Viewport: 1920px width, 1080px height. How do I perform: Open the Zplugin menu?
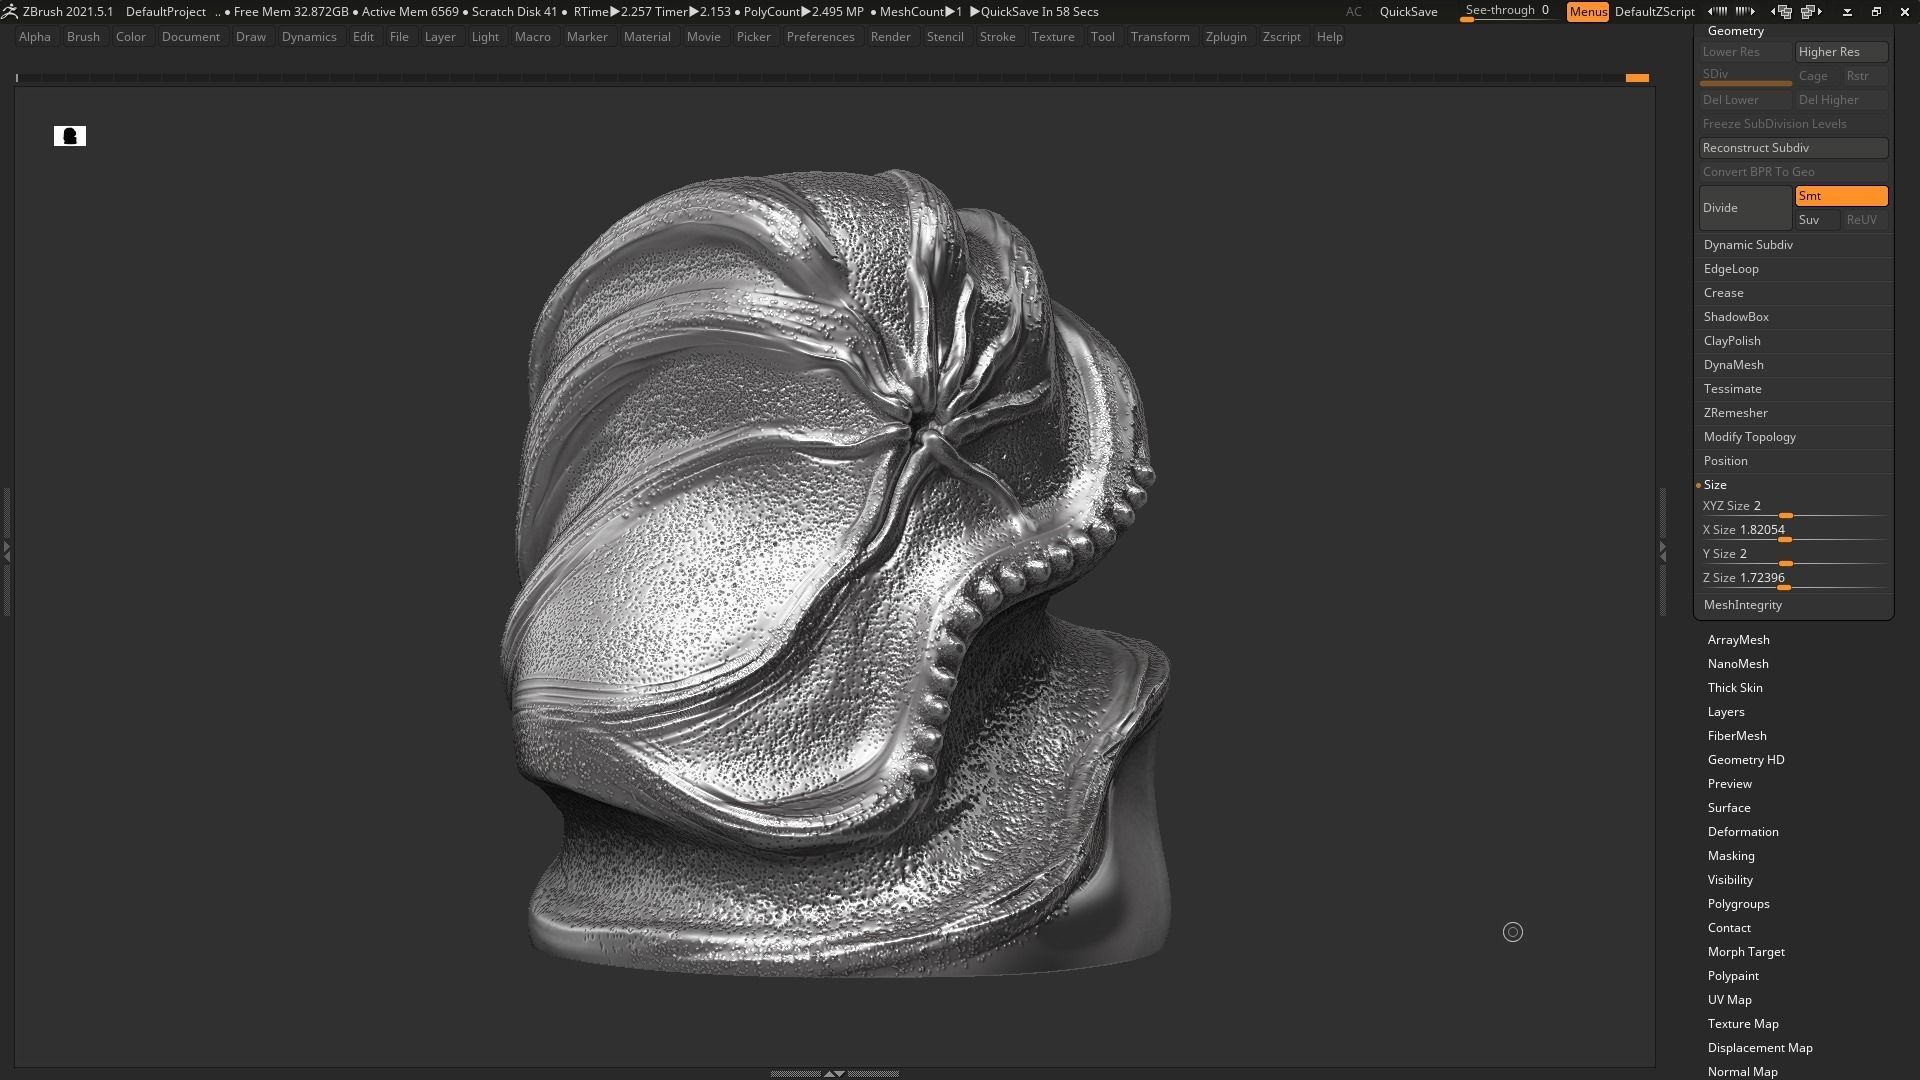1226,37
